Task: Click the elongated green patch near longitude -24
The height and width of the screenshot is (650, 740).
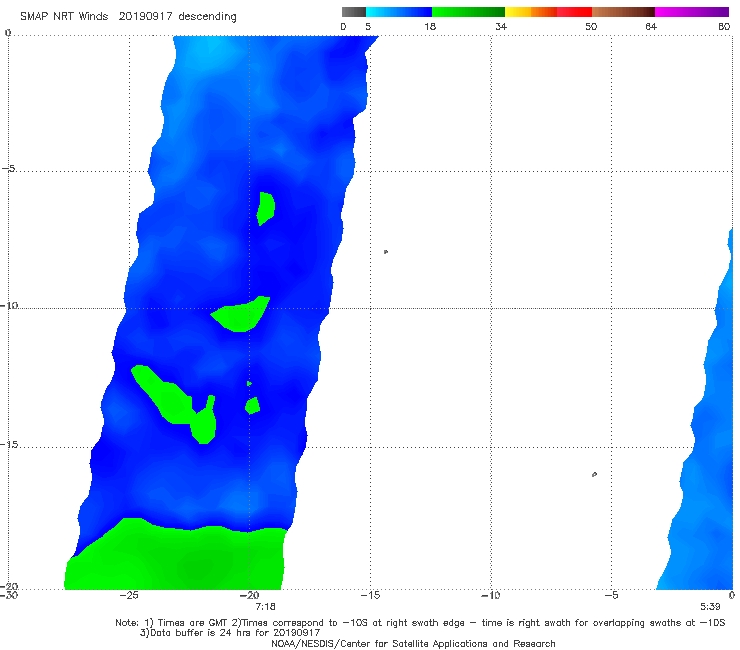Action: pos(174,404)
